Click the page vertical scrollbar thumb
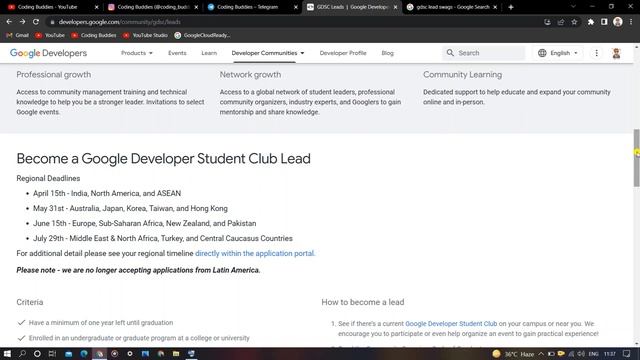Screen dimensions: 640x360 click(x=636, y=158)
